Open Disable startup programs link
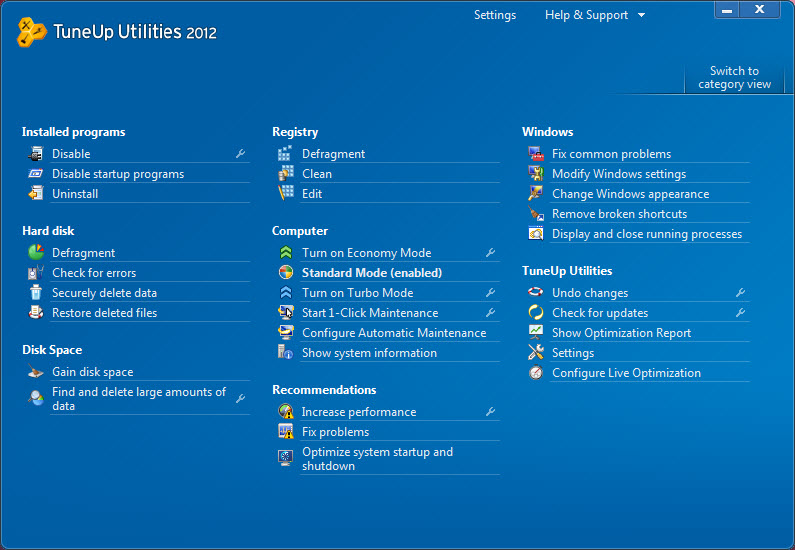This screenshot has width=795, height=550. (118, 174)
